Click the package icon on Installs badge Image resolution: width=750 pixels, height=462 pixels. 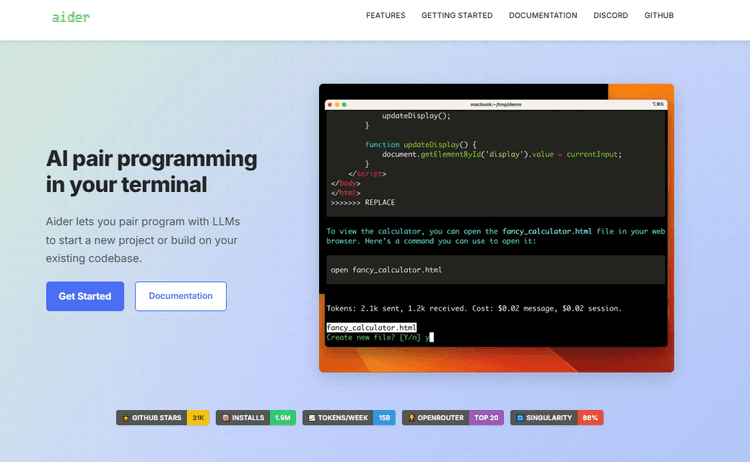pyautogui.click(x=226, y=418)
